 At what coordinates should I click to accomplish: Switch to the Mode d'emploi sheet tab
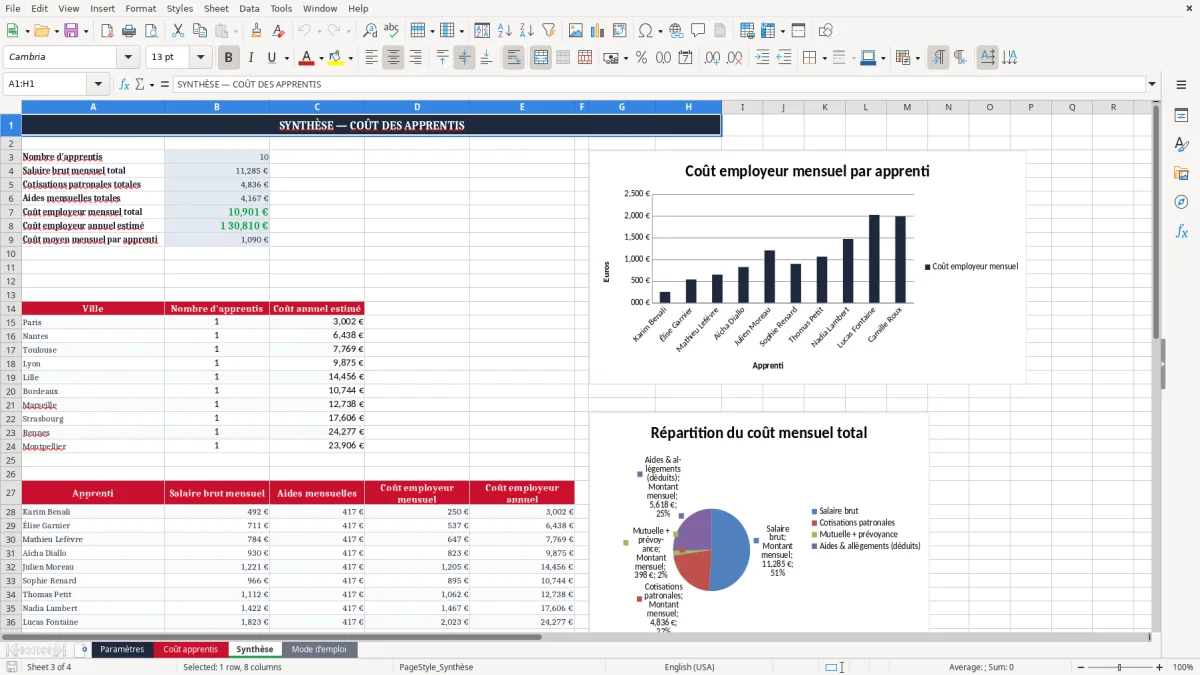pyautogui.click(x=319, y=650)
